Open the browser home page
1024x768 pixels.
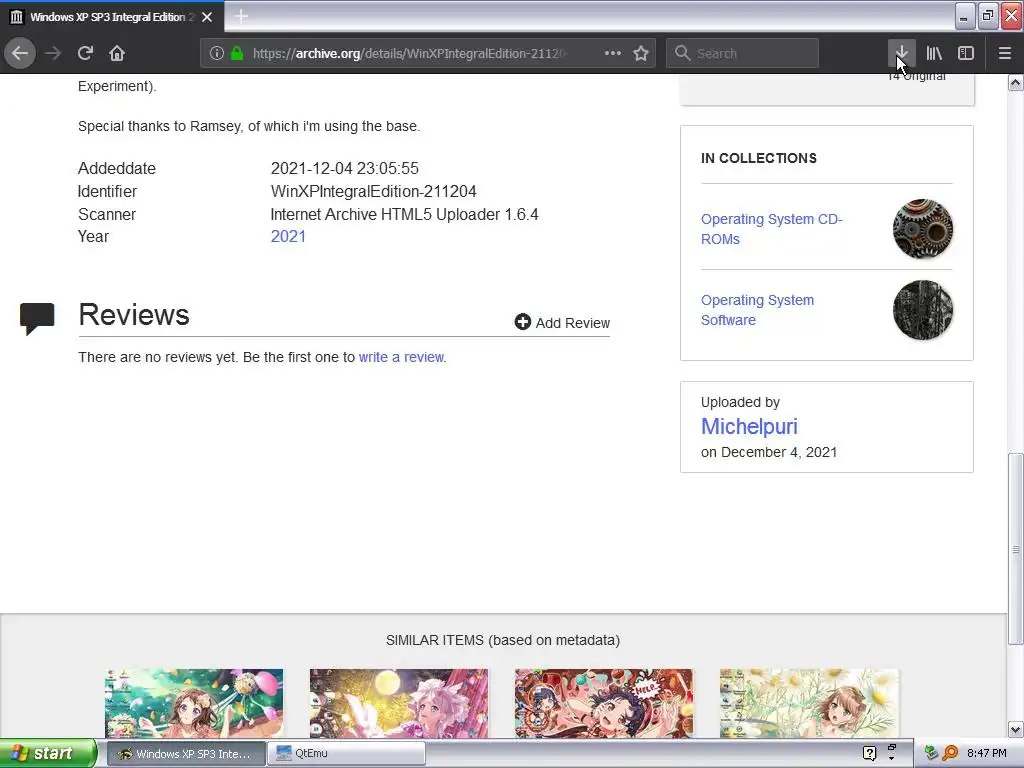(117, 53)
